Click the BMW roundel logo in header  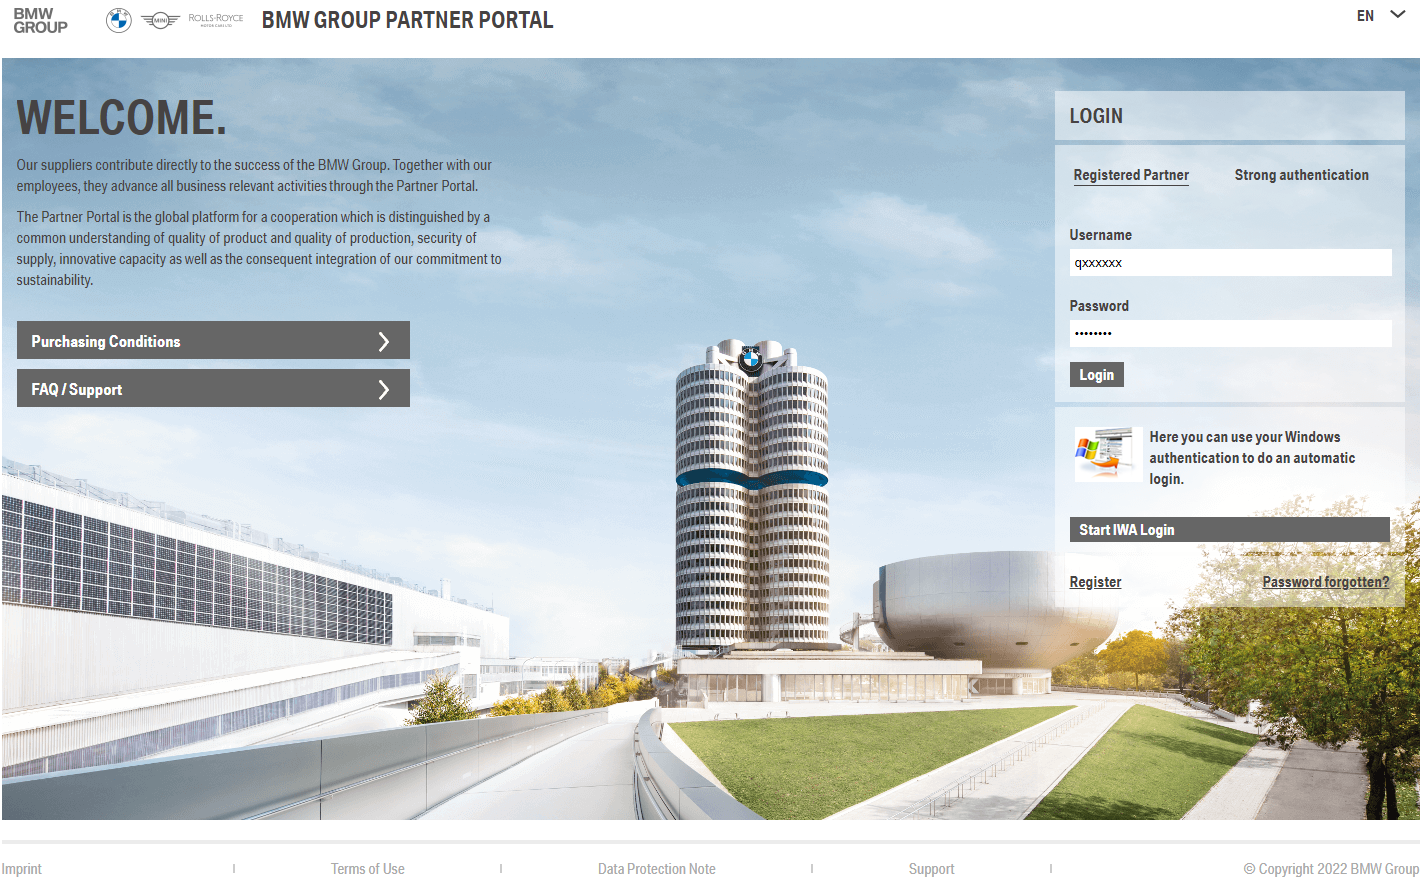coord(119,20)
